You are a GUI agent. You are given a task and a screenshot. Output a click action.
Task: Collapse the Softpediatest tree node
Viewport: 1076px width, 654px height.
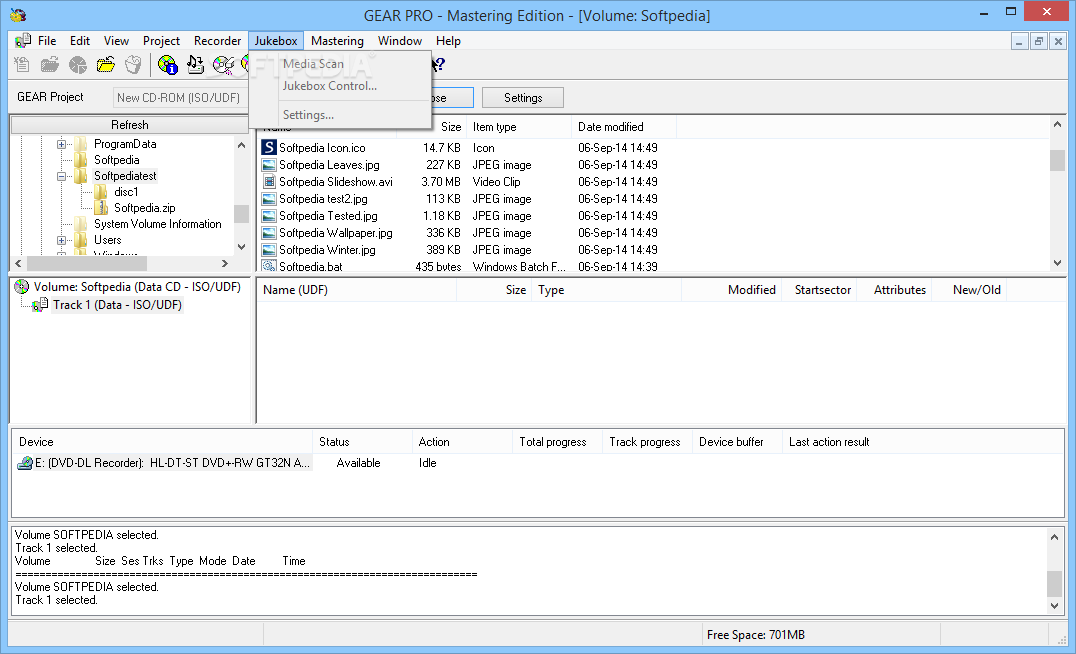[61, 176]
